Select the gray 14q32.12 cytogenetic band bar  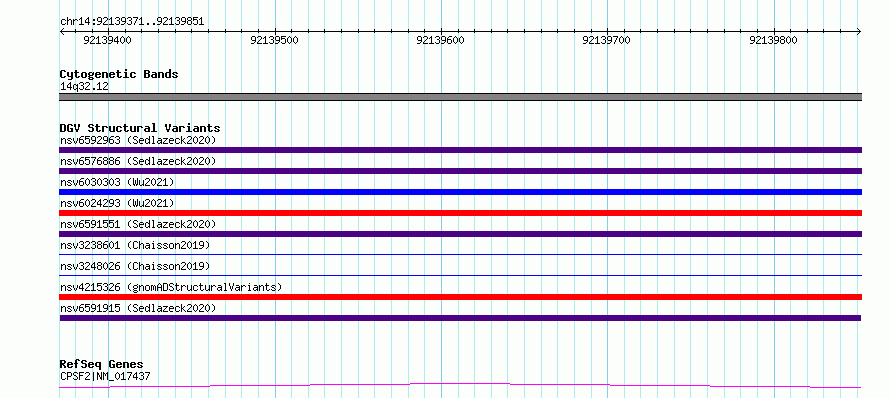click(460, 97)
